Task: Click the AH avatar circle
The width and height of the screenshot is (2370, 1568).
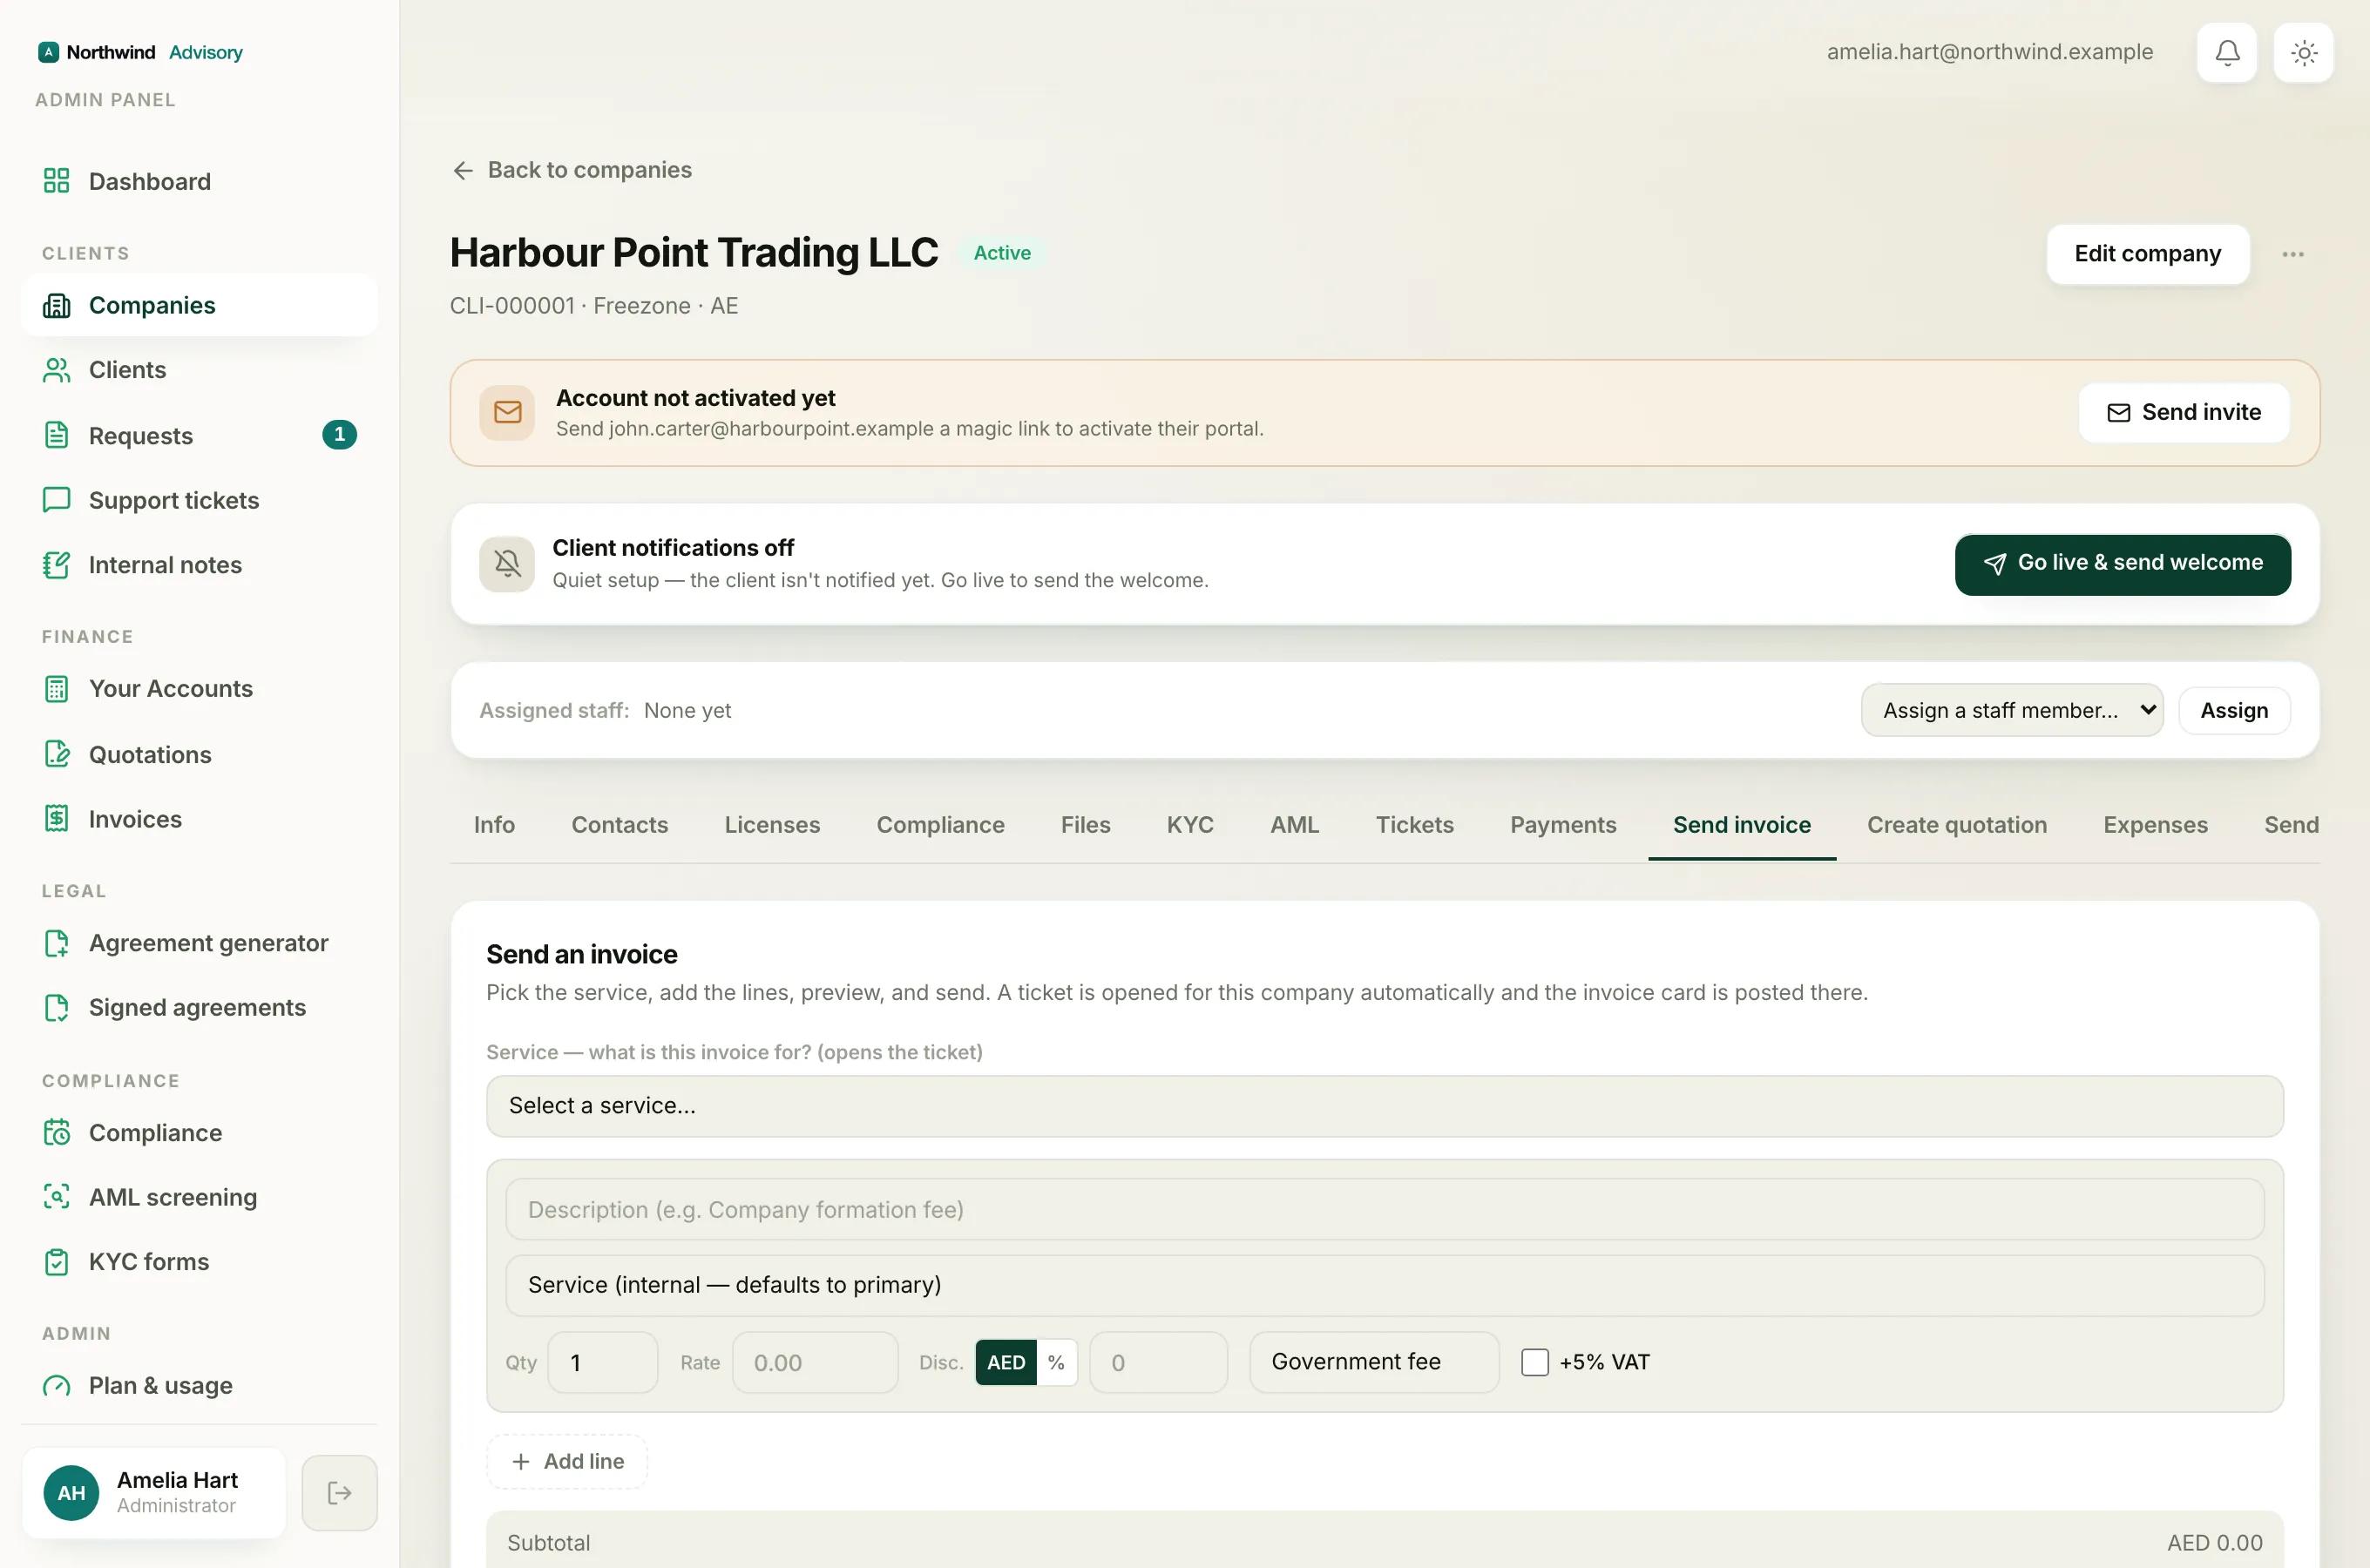Action: (71, 1493)
